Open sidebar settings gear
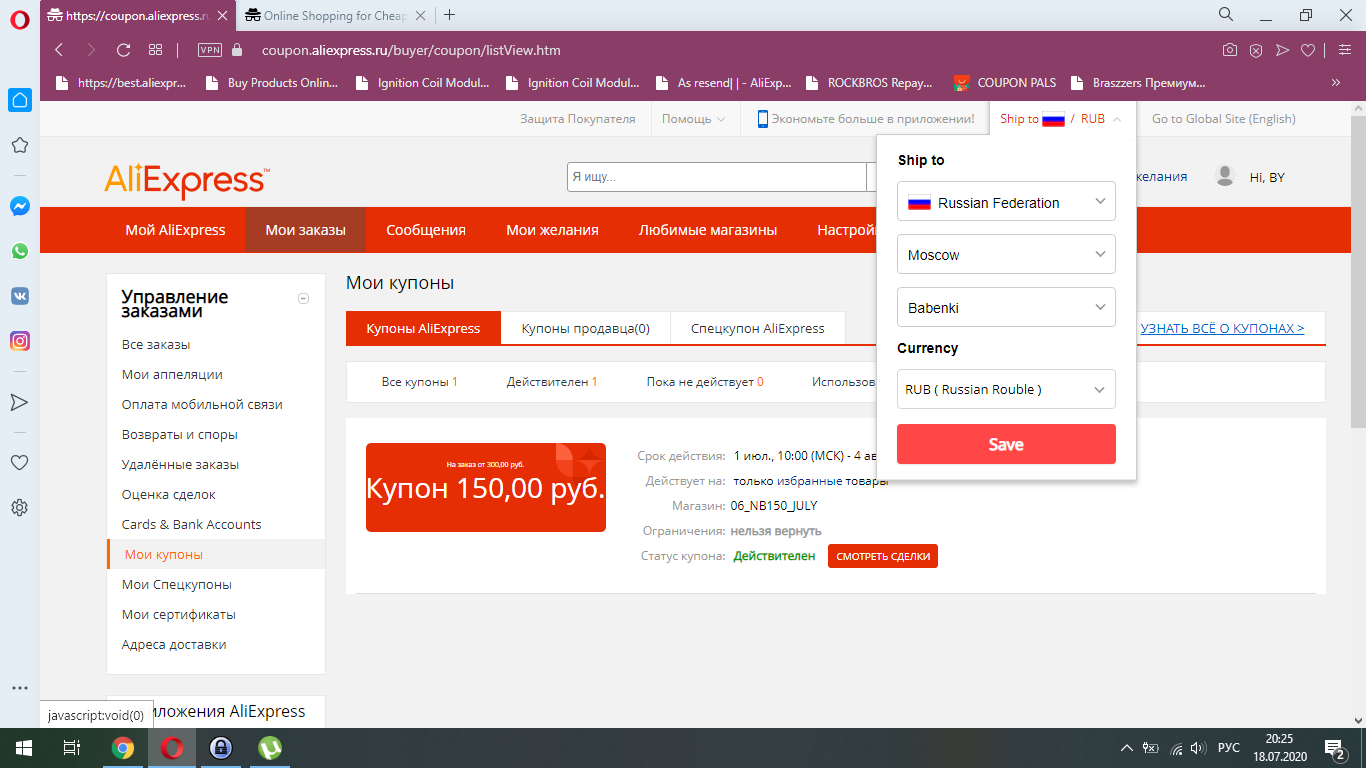 click(19, 508)
